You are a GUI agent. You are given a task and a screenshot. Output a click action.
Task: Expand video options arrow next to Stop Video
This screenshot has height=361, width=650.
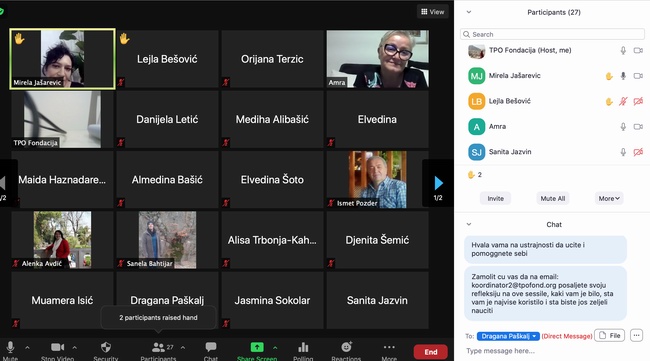click(x=75, y=347)
